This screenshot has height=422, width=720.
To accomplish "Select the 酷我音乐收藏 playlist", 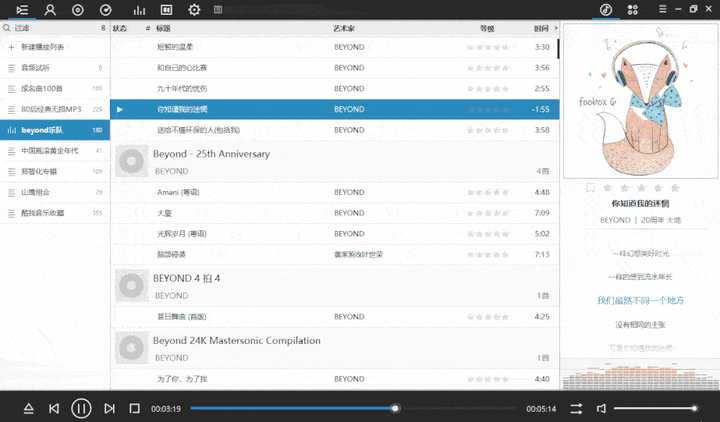I will tap(55, 213).
